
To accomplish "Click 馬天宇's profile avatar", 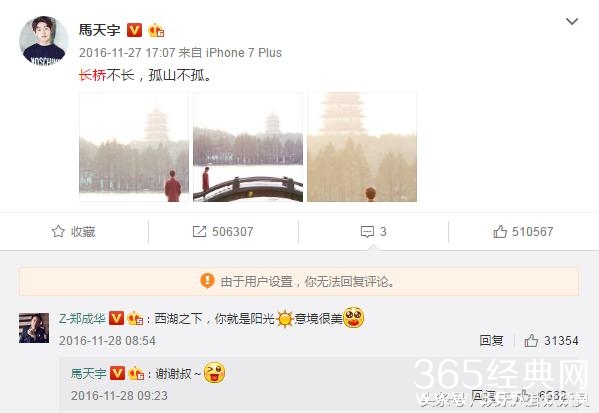I will click(x=44, y=41).
